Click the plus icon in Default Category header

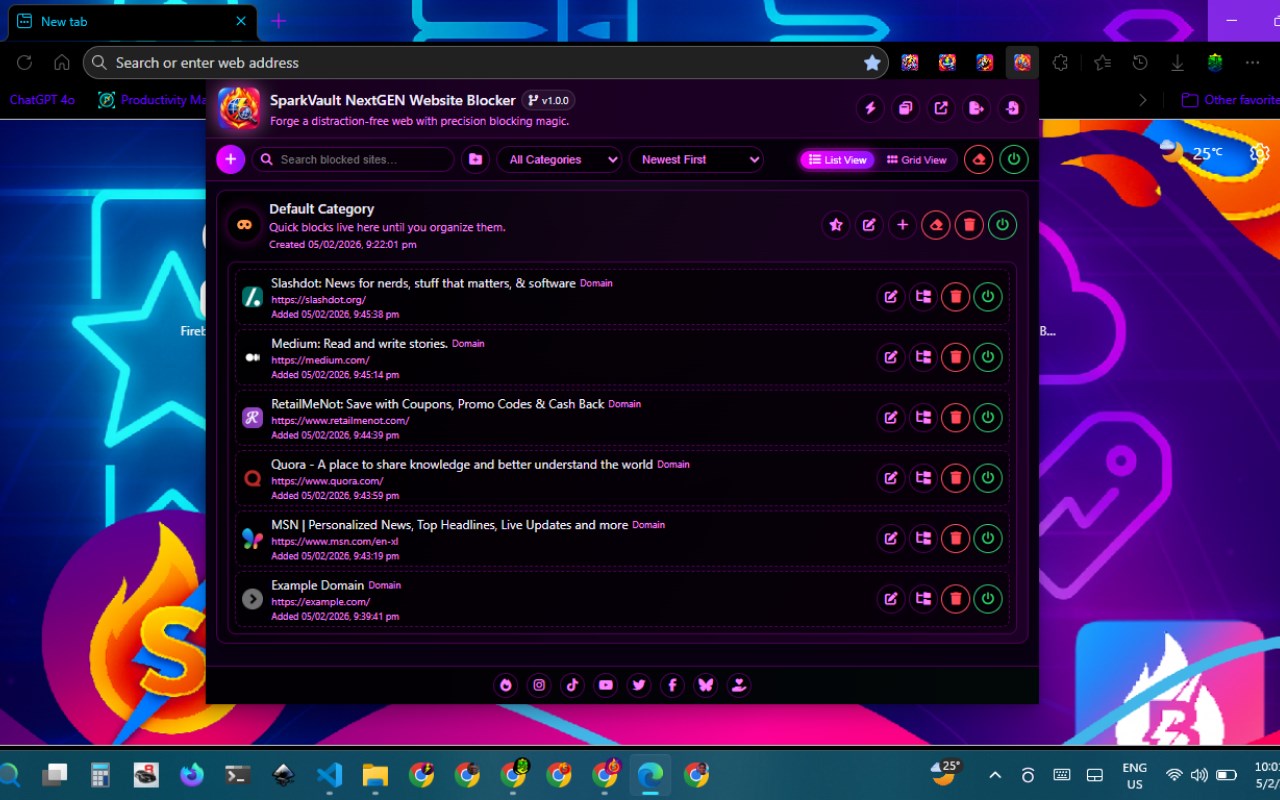coord(902,225)
